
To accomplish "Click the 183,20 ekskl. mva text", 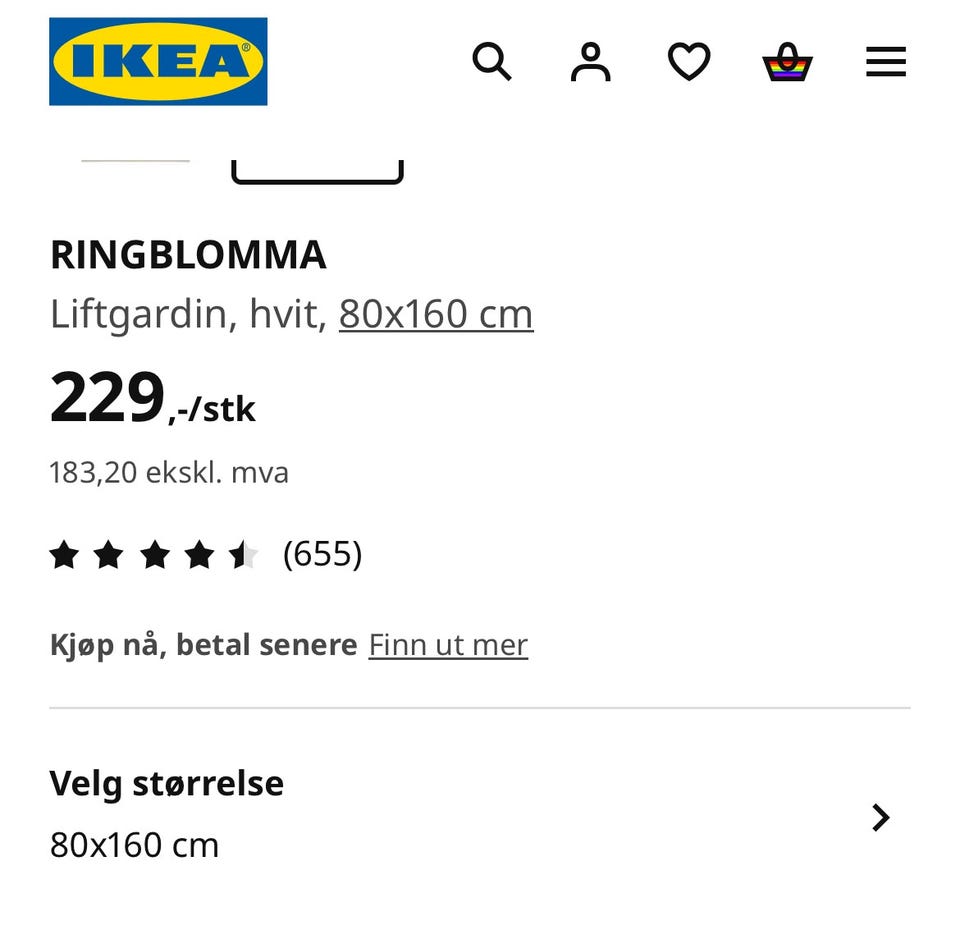I will click(x=169, y=472).
